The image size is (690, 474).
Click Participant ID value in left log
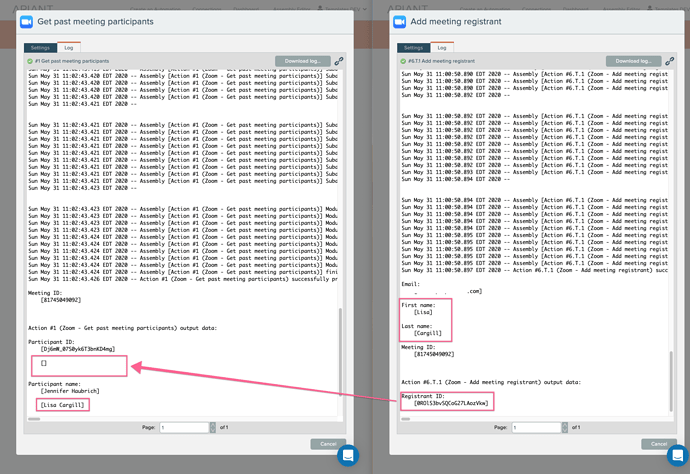78,349
